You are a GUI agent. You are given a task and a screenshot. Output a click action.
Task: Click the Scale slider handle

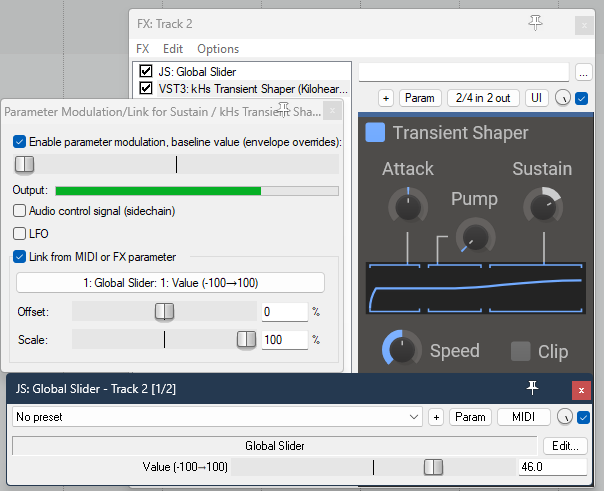pyautogui.click(x=246, y=340)
